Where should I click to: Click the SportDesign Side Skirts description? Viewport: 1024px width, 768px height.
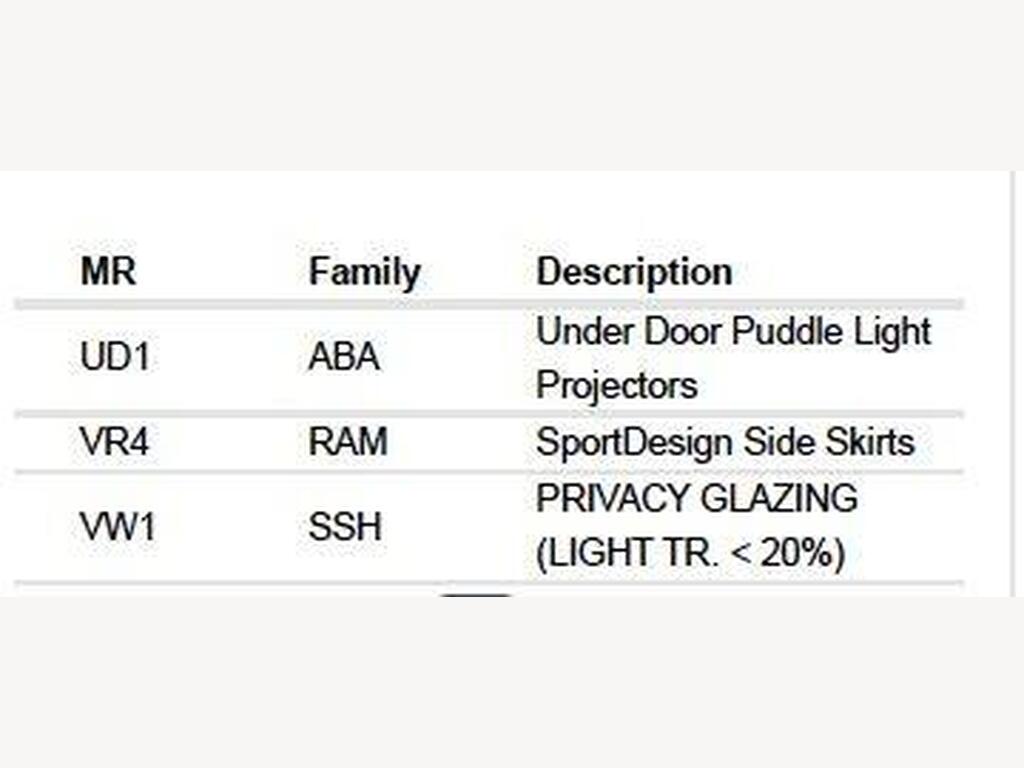tap(725, 442)
